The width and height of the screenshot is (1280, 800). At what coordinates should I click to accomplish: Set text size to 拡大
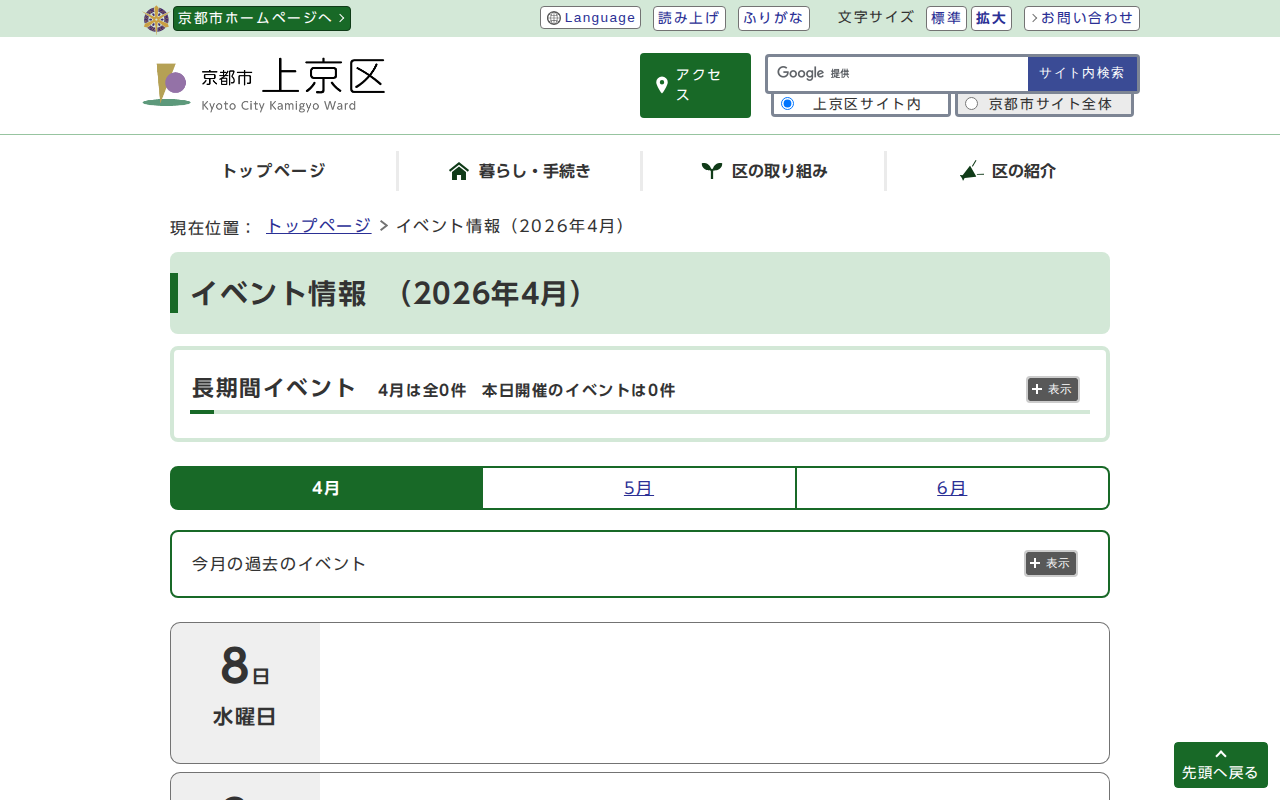pyautogui.click(x=991, y=18)
